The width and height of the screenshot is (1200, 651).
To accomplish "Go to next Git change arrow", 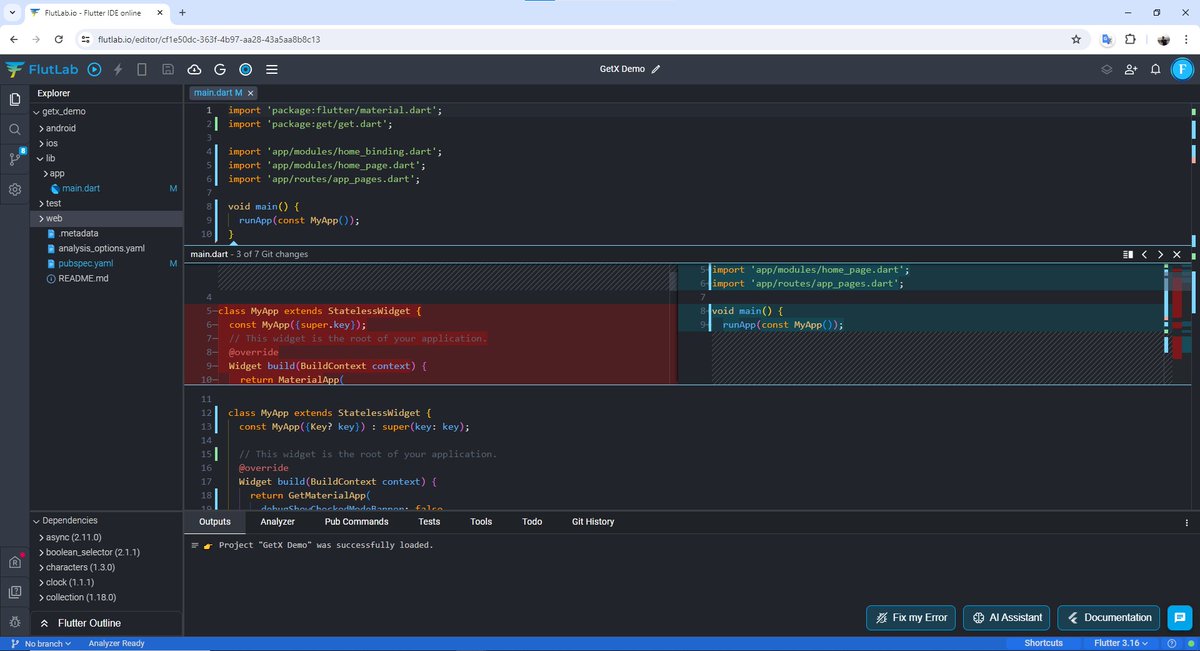I will coord(1161,254).
